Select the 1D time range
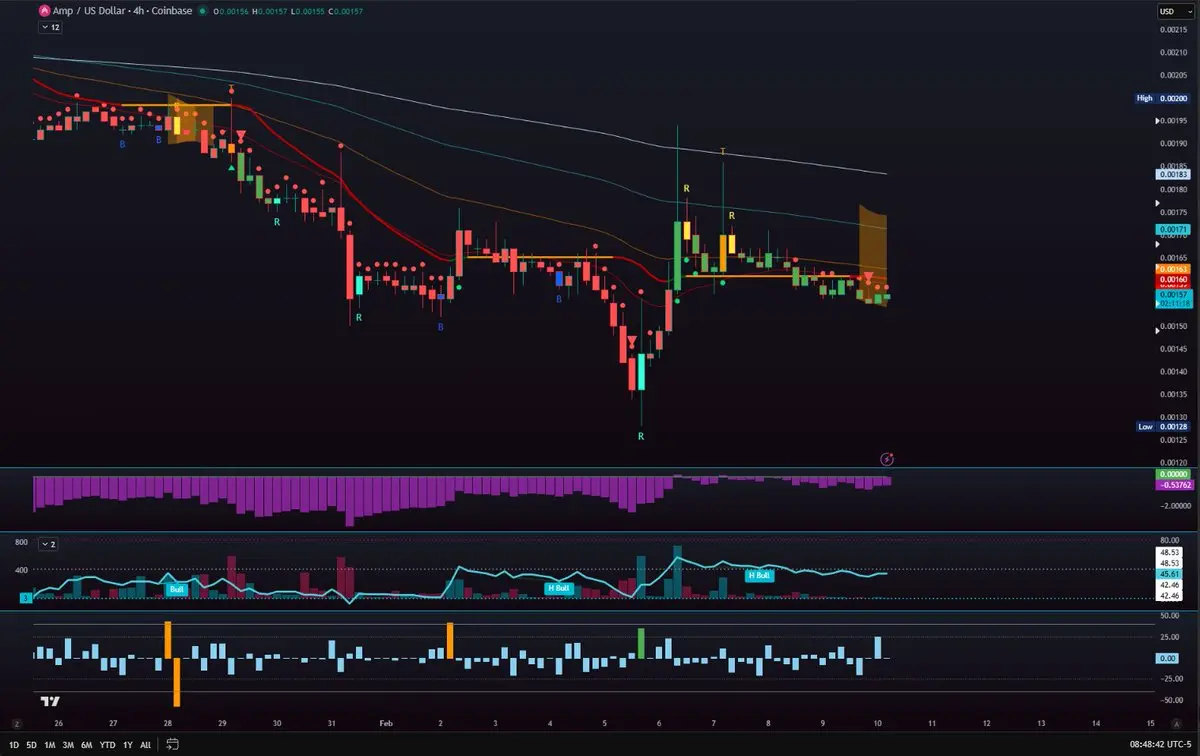The height and width of the screenshot is (756, 1200). [15, 744]
